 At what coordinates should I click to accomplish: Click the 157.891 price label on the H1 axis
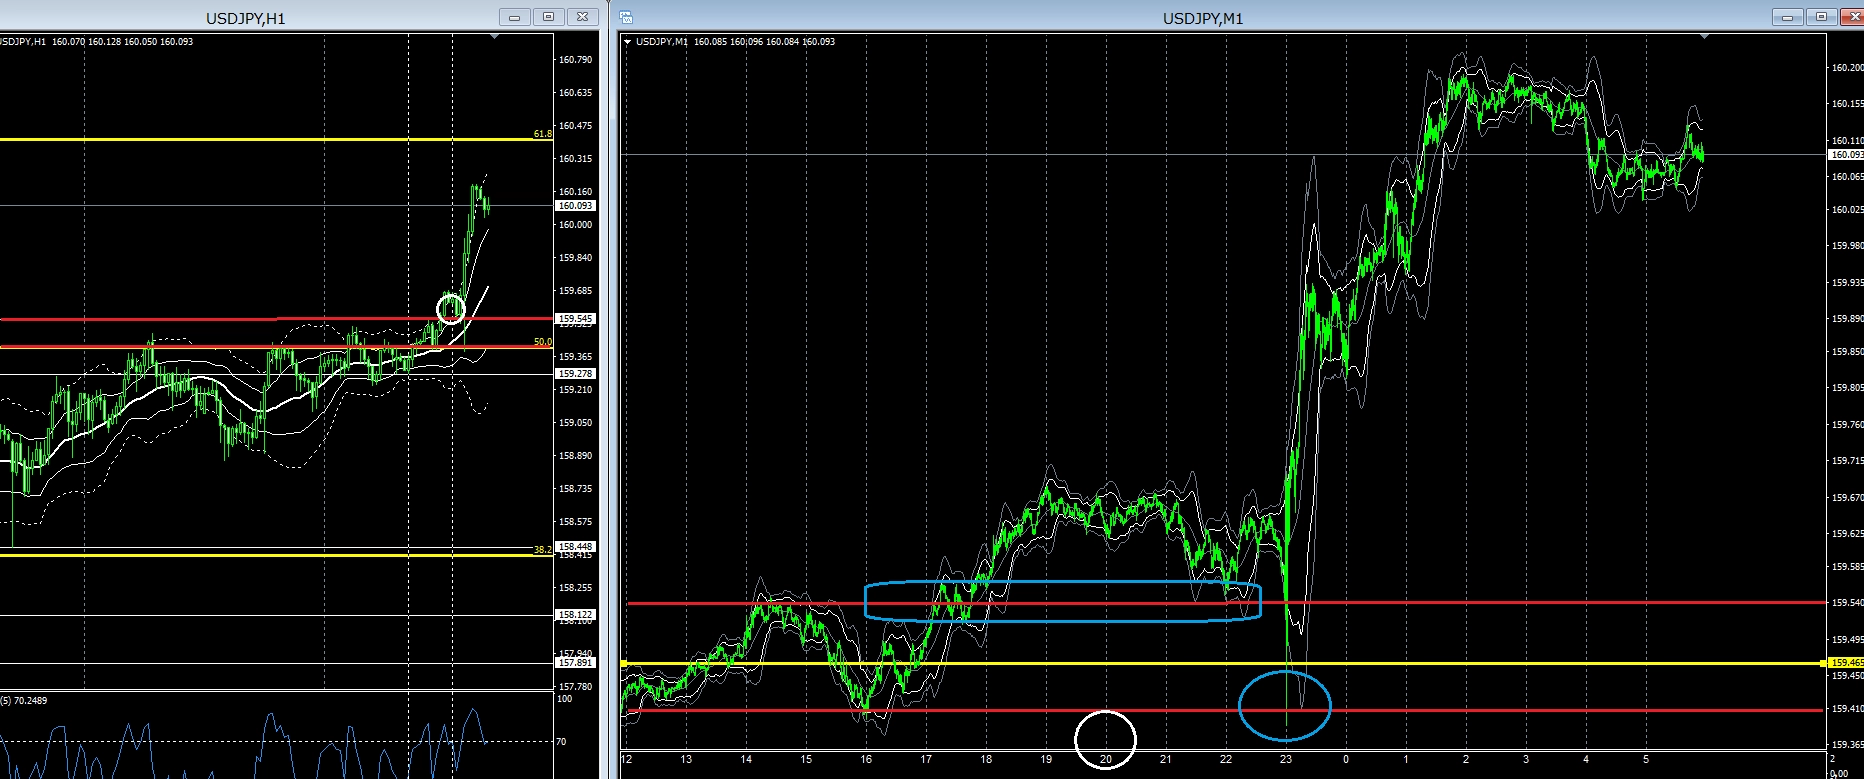(x=575, y=663)
